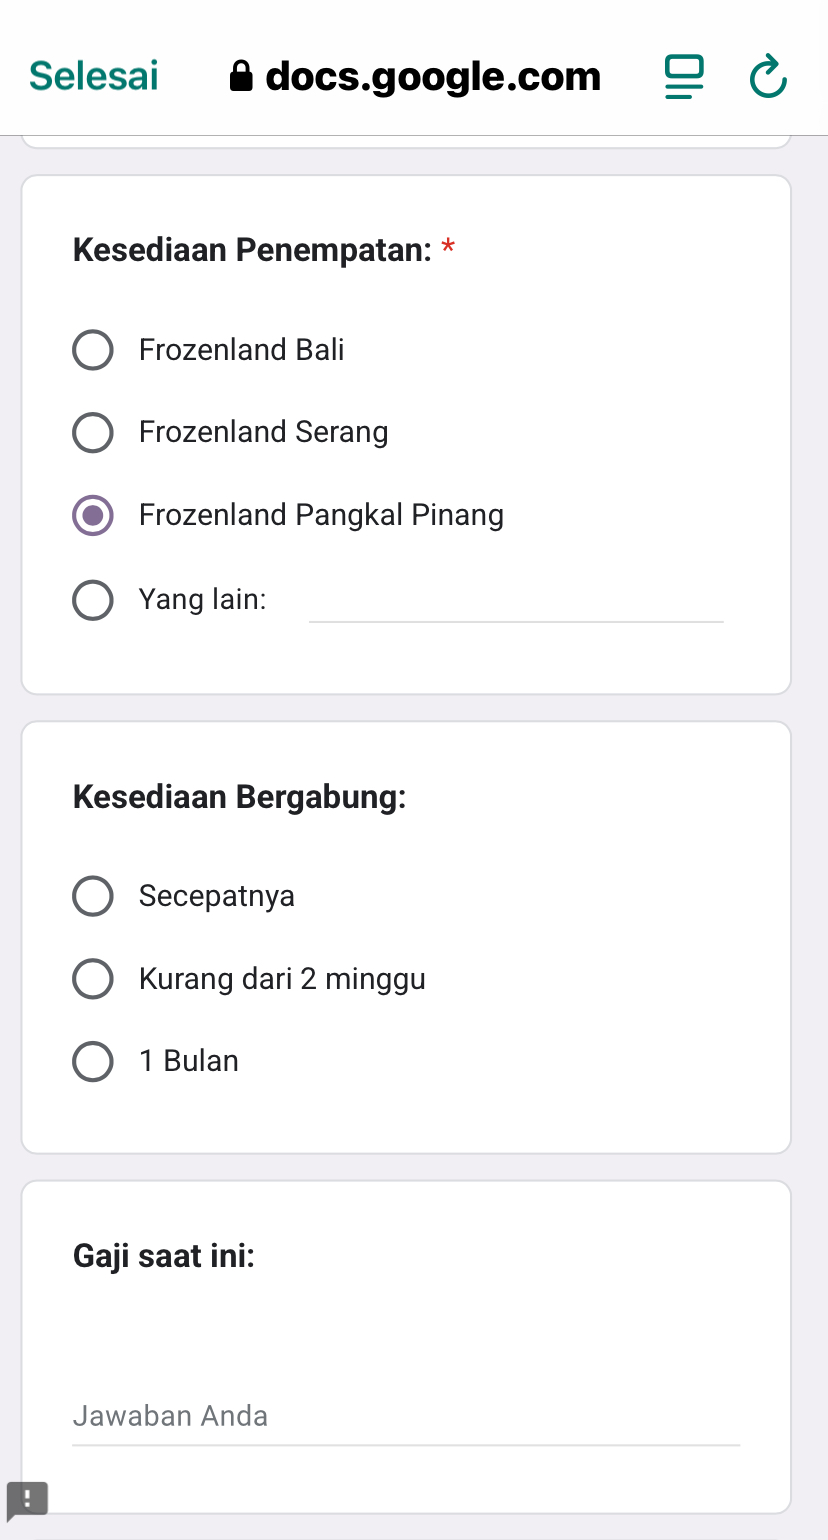
Task: Pick the Secepatnya radio button
Action: pyautogui.click(x=93, y=896)
